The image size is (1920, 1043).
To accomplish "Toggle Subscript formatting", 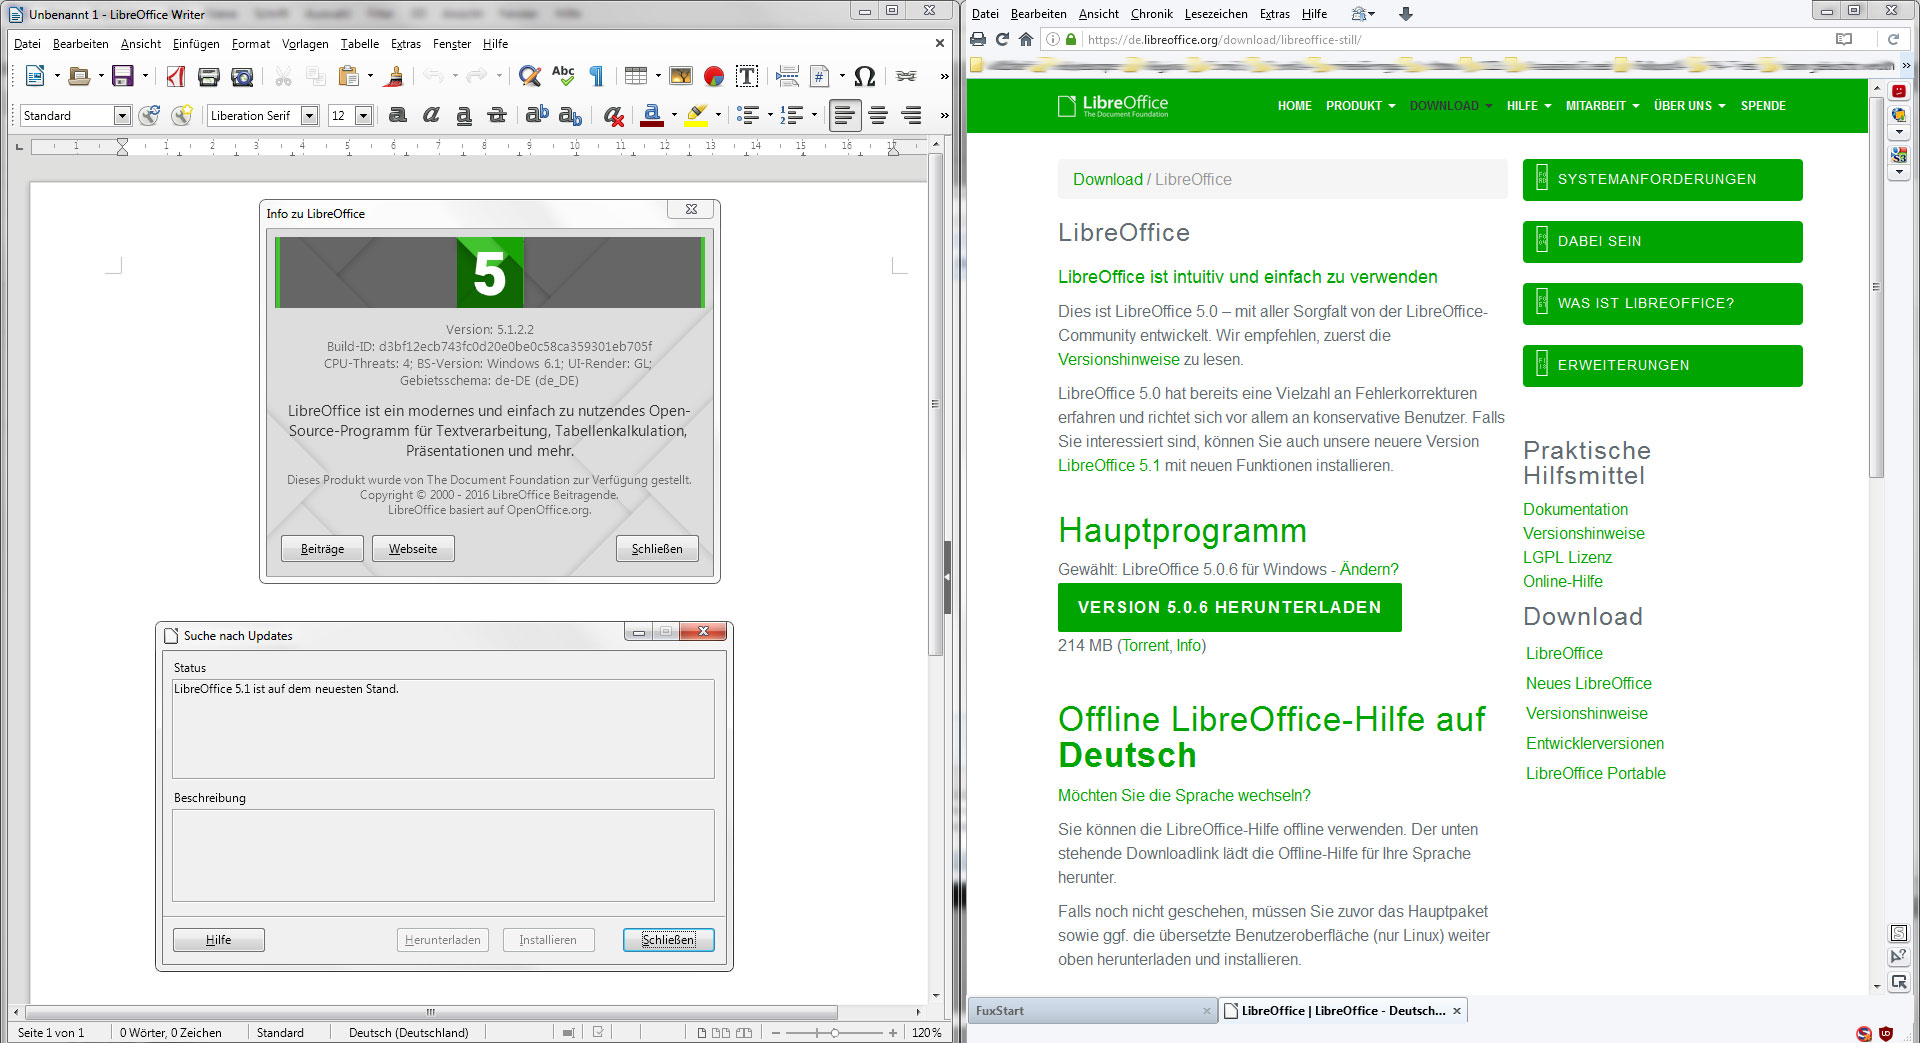I will 570,115.
